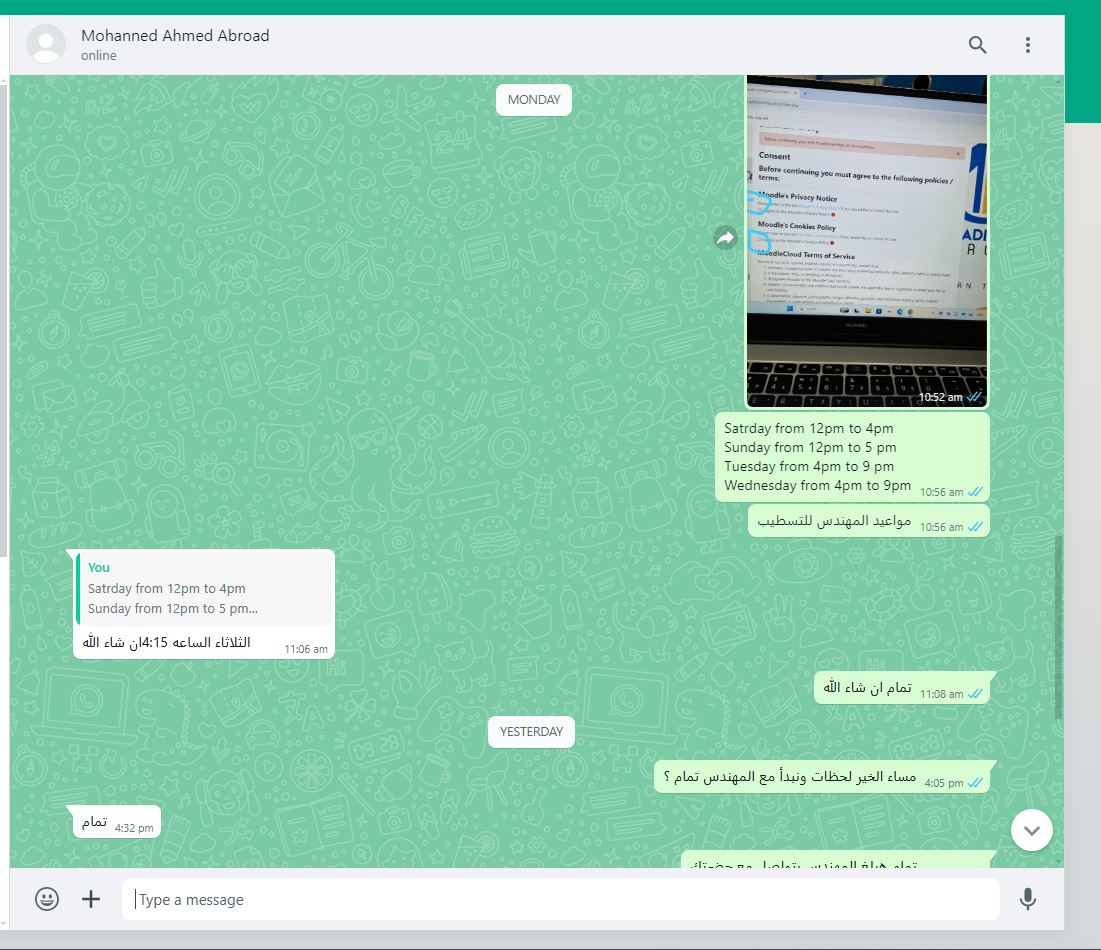Click the plus attach icon
Image resolution: width=1101 pixels, height=950 pixels.
pyautogui.click(x=91, y=899)
